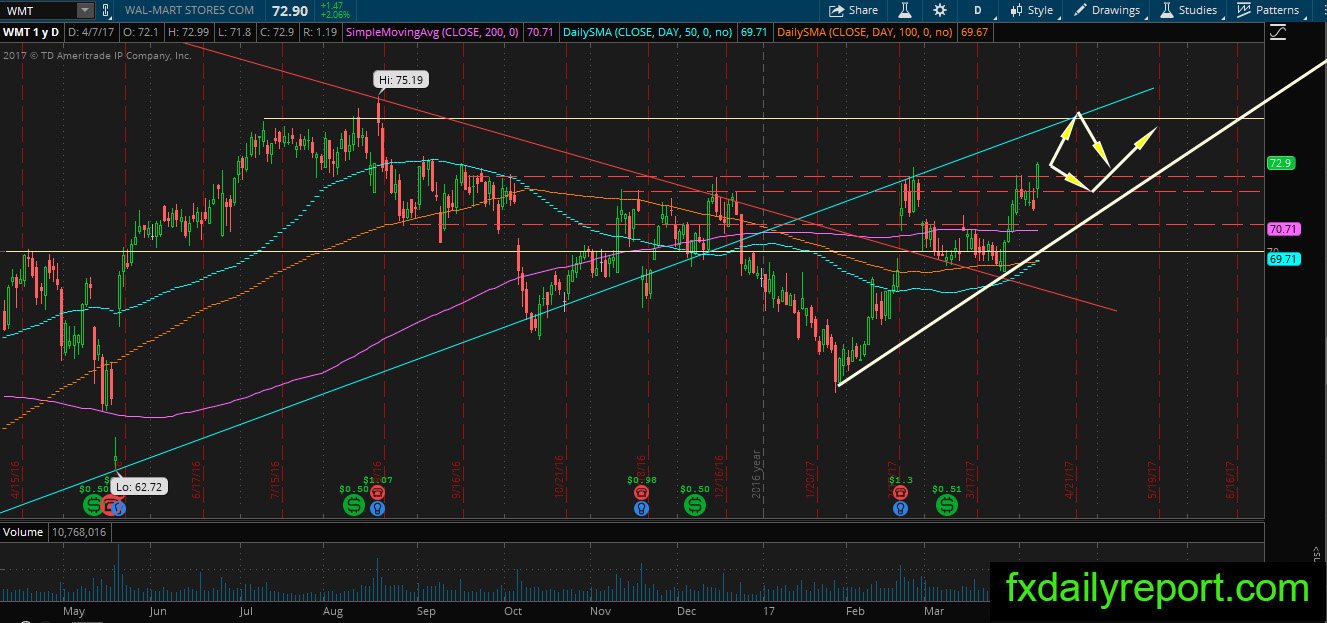Expand right sidebar arrows beside volume pane

[1315, 550]
